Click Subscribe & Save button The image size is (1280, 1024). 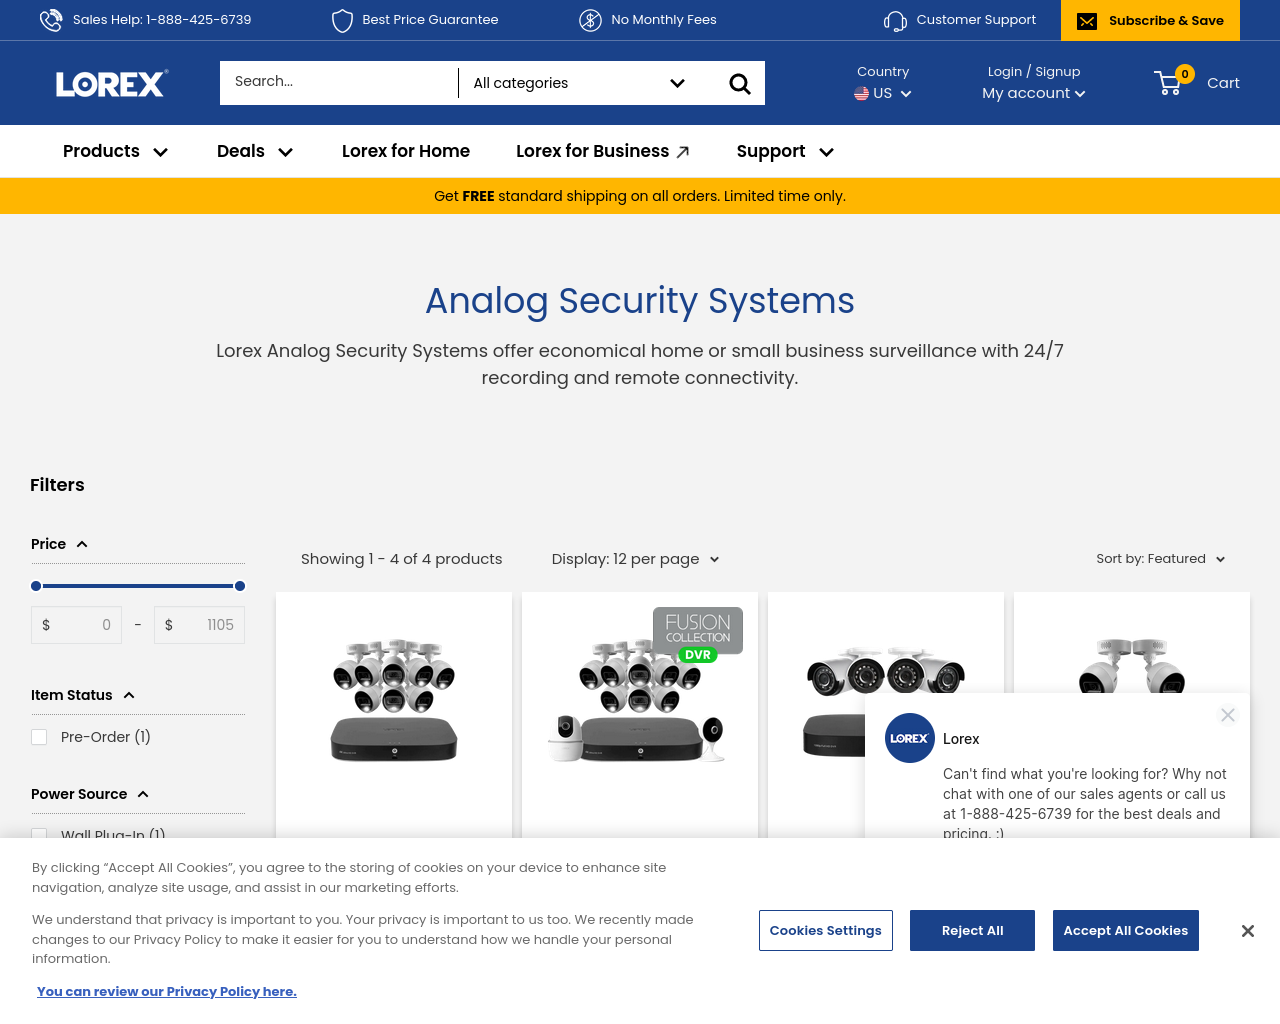pos(1150,20)
